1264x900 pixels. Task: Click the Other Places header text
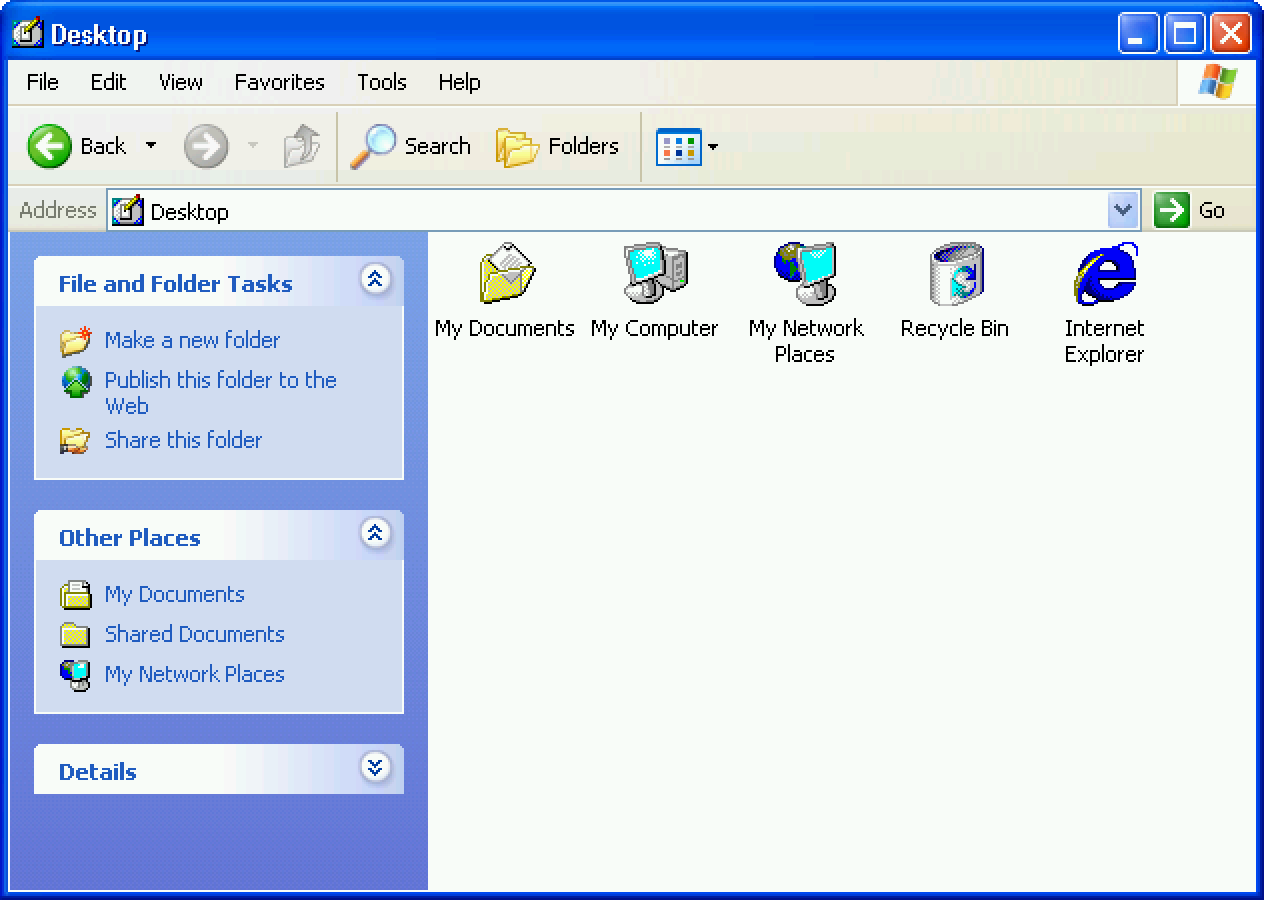pos(129,538)
